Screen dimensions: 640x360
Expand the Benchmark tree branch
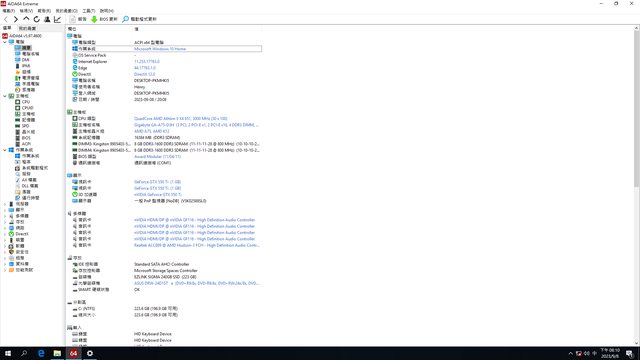(x=5, y=270)
